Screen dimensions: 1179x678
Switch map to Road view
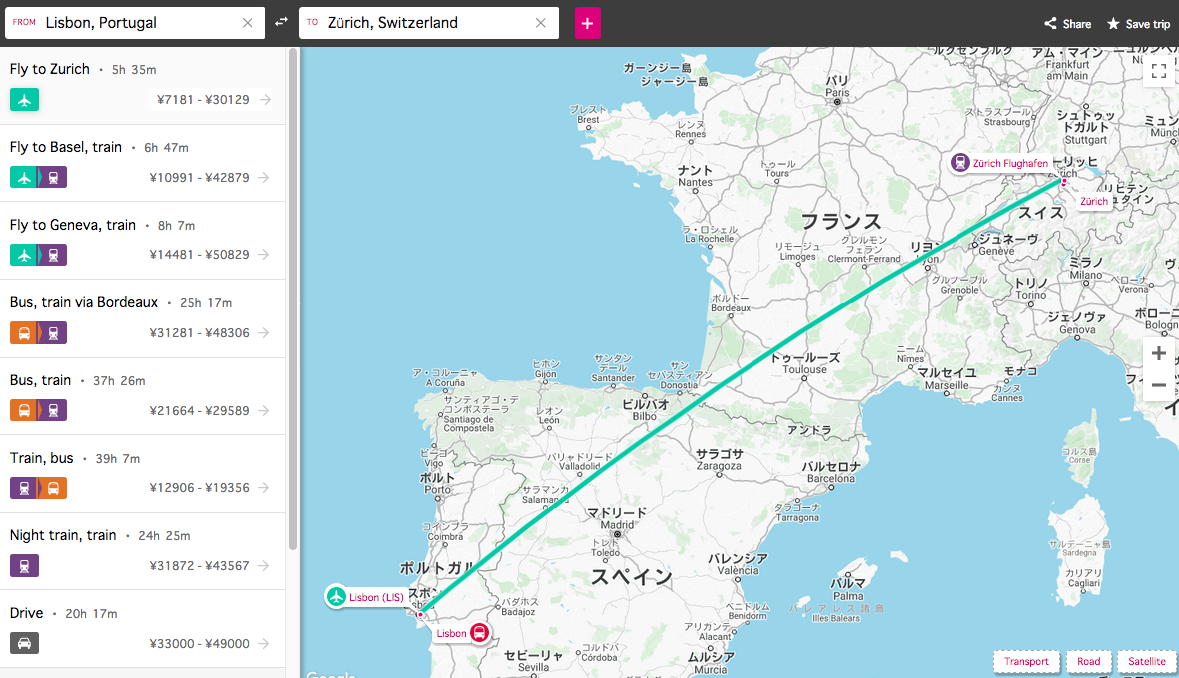click(x=1088, y=661)
